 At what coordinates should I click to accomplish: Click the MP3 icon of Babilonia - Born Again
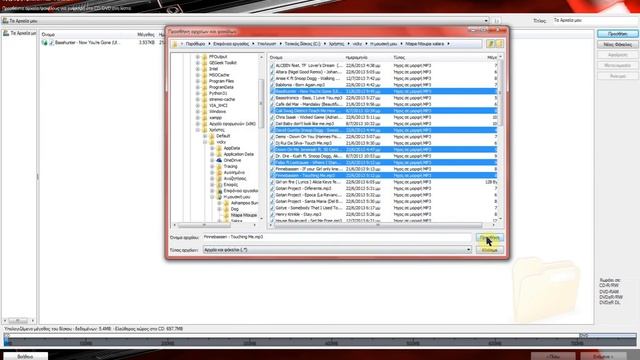[272, 85]
